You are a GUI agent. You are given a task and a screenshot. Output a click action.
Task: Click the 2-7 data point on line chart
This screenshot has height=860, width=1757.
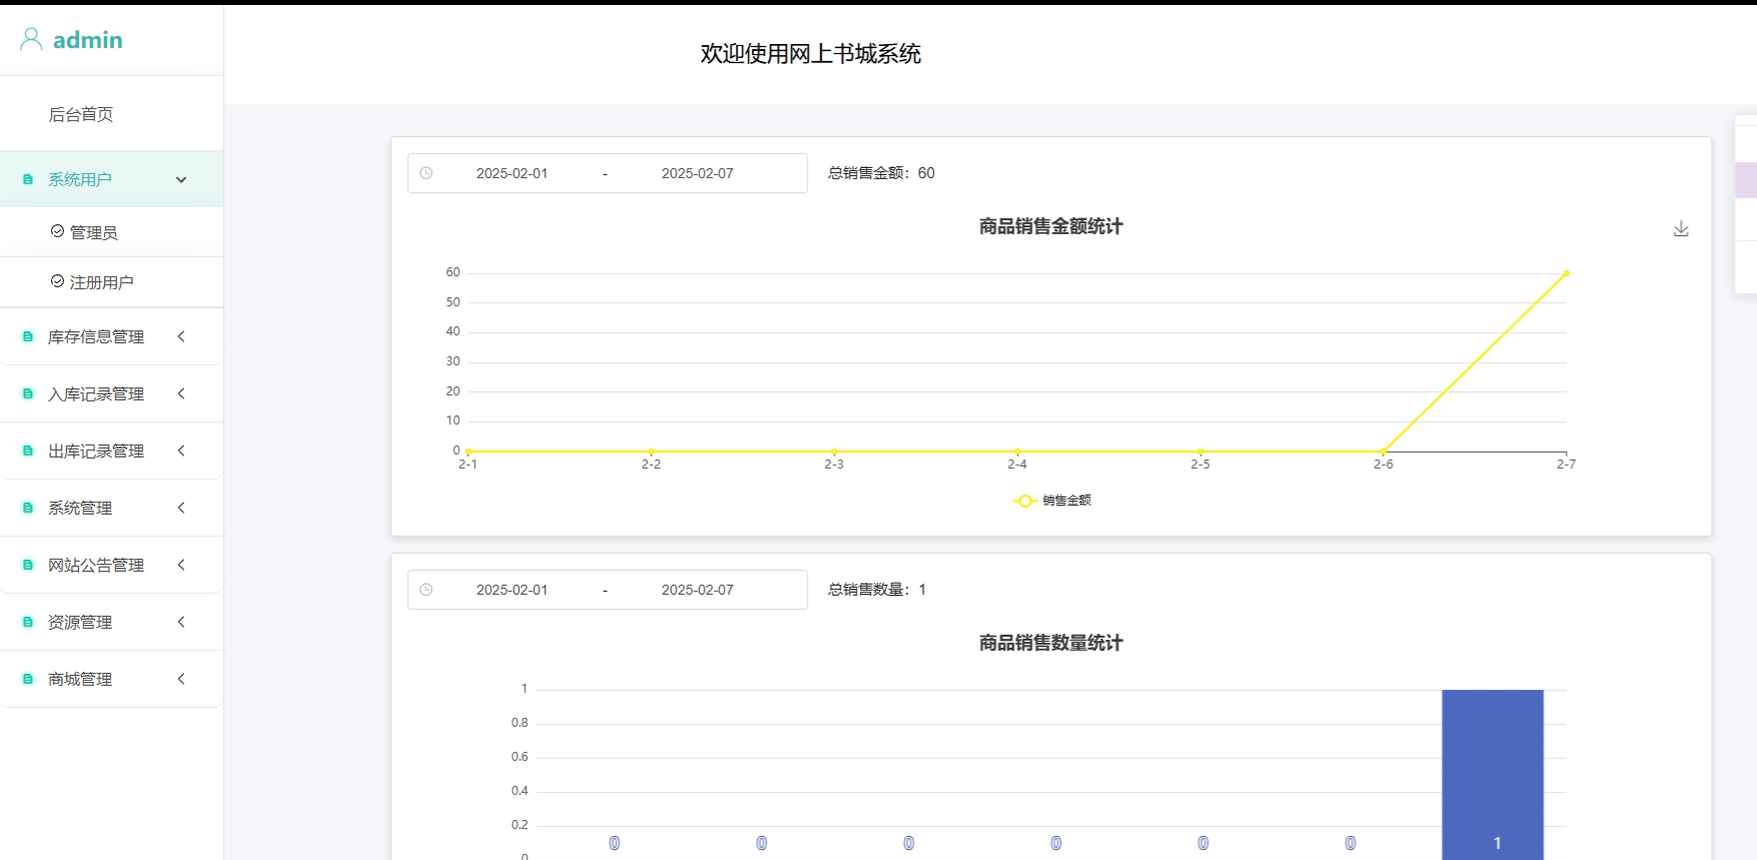tap(1566, 273)
